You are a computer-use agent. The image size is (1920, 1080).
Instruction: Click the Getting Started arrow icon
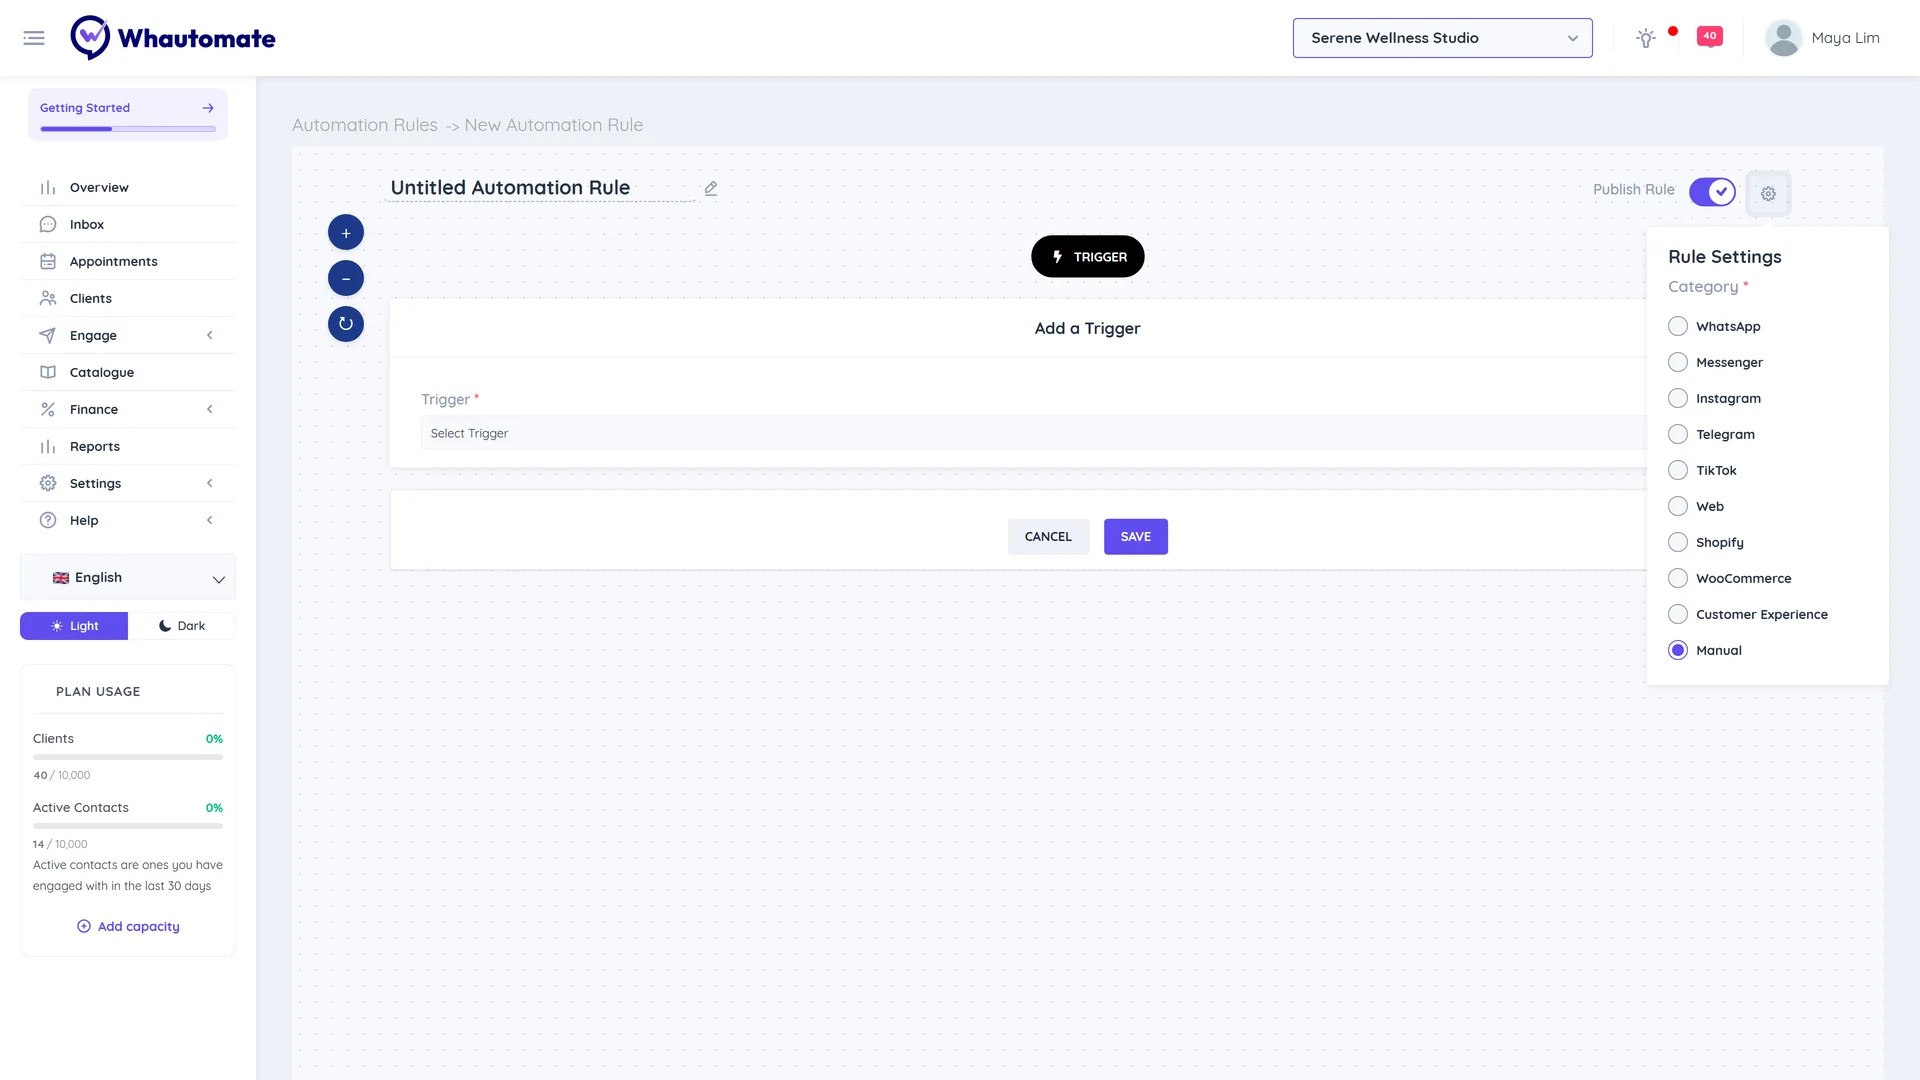click(208, 108)
